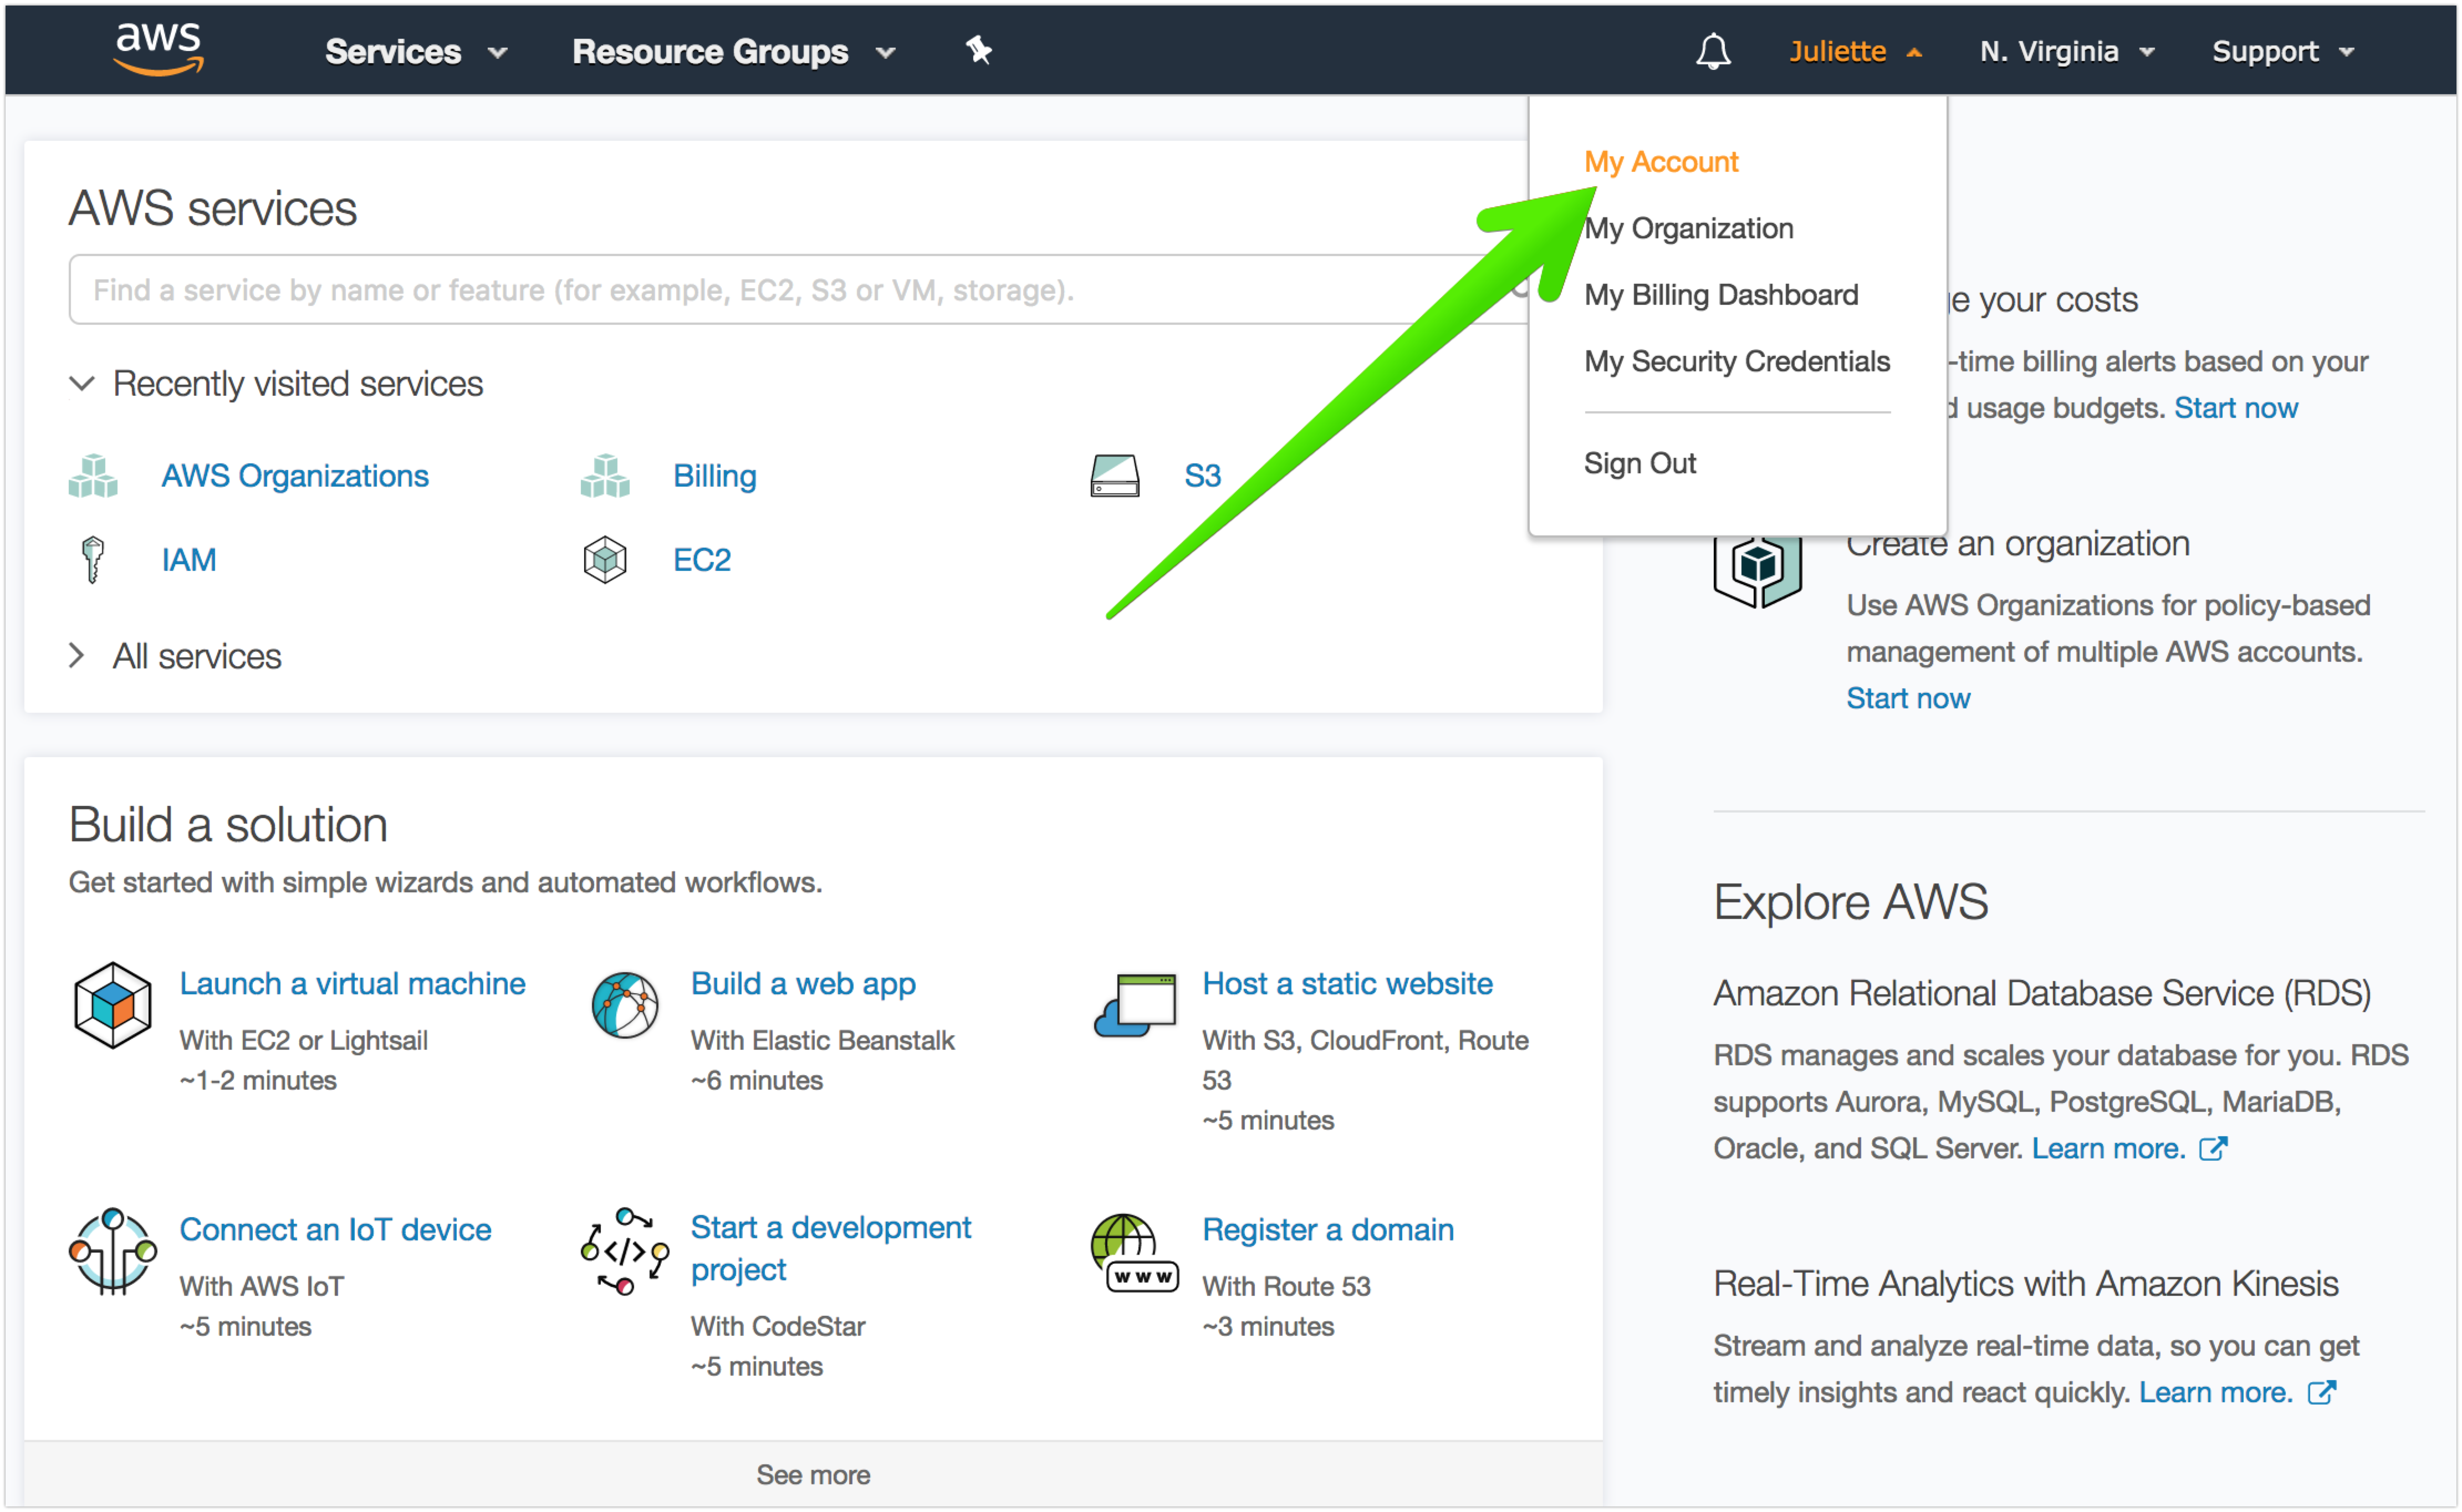Click Build a web app link
This screenshot has width=2462, height=1512.
point(803,984)
